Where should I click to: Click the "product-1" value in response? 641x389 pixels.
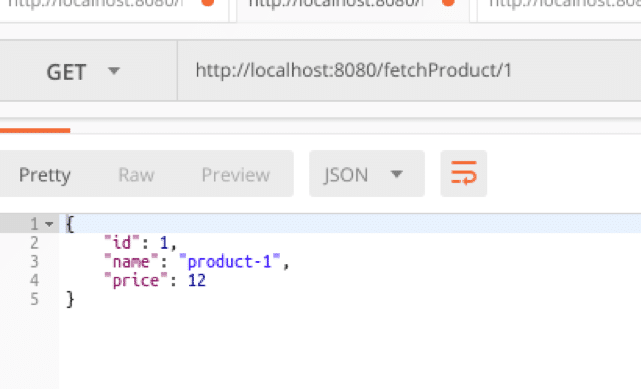(x=229, y=262)
